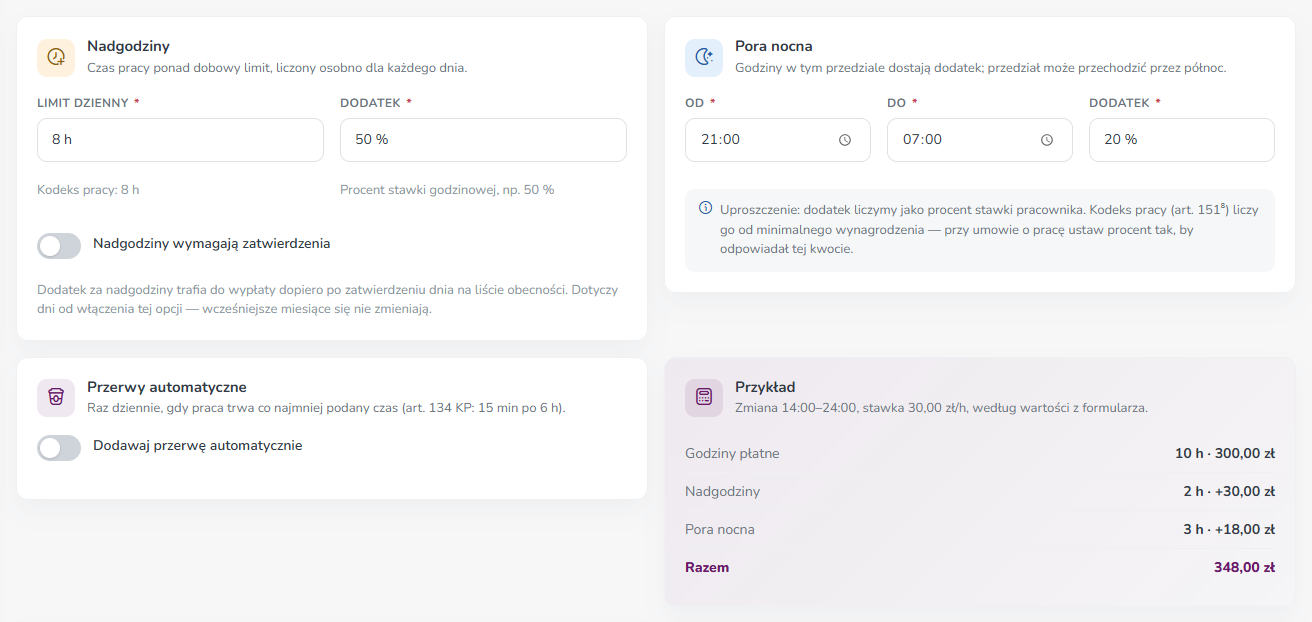Screen dimensions: 1312x622
Task: Click the Przykład calculator icon
Action: click(x=704, y=398)
